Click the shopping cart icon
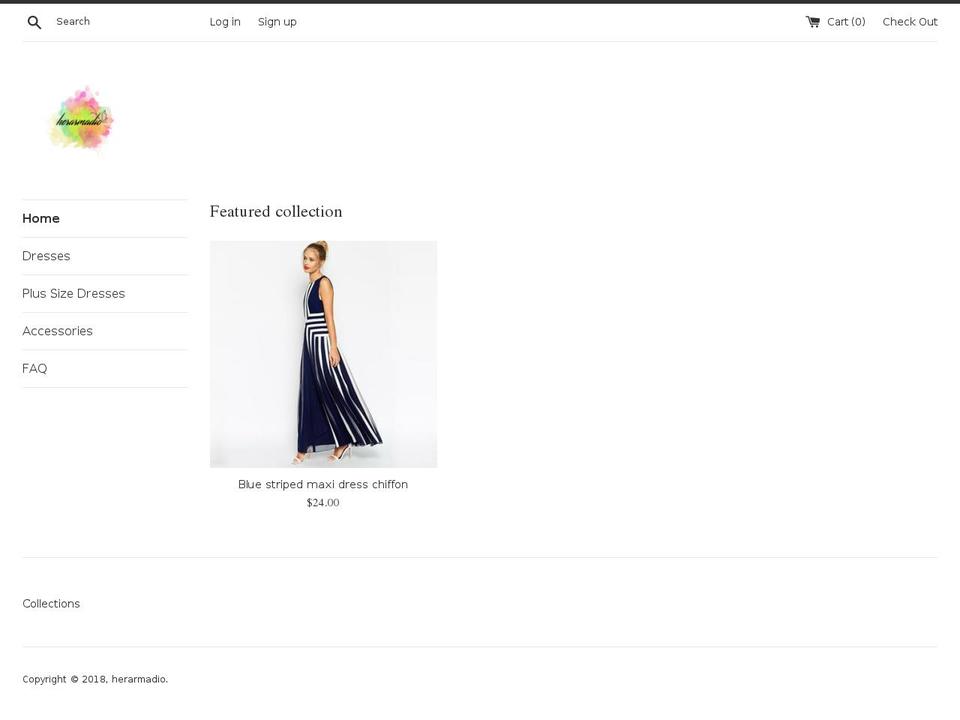The height and width of the screenshot is (720, 960). [x=812, y=22]
